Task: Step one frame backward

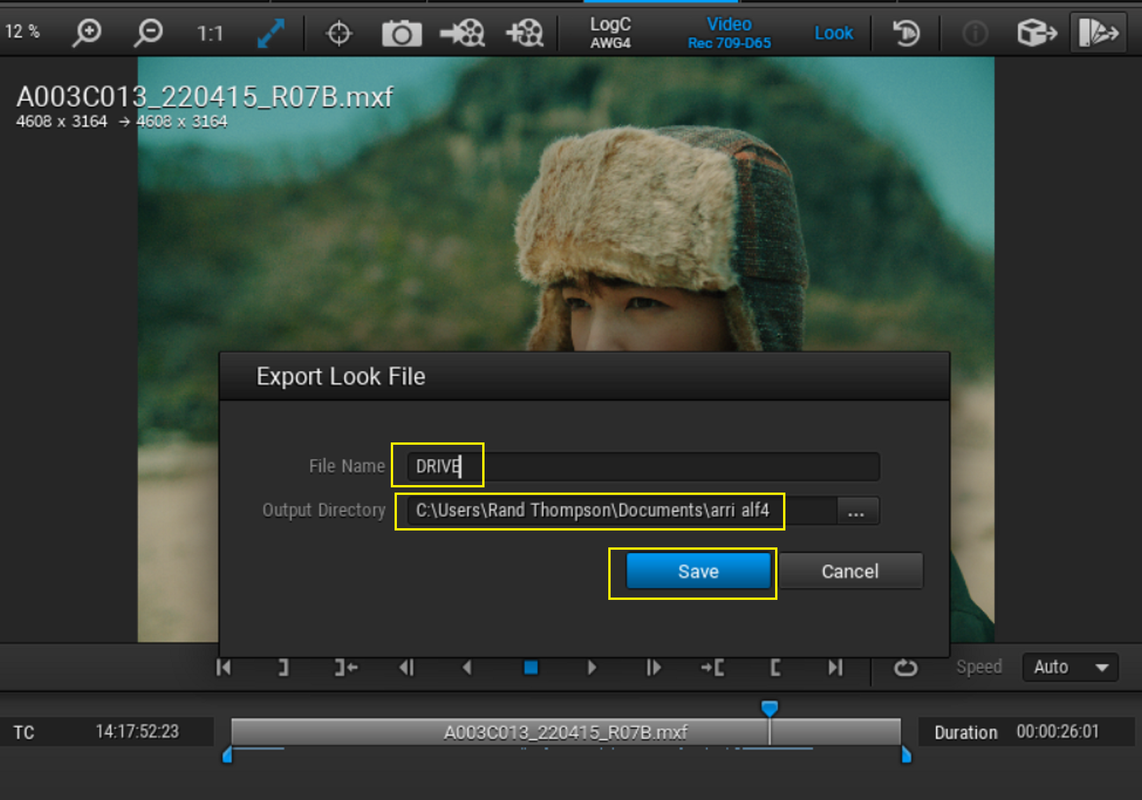Action: (x=407, y=667)
